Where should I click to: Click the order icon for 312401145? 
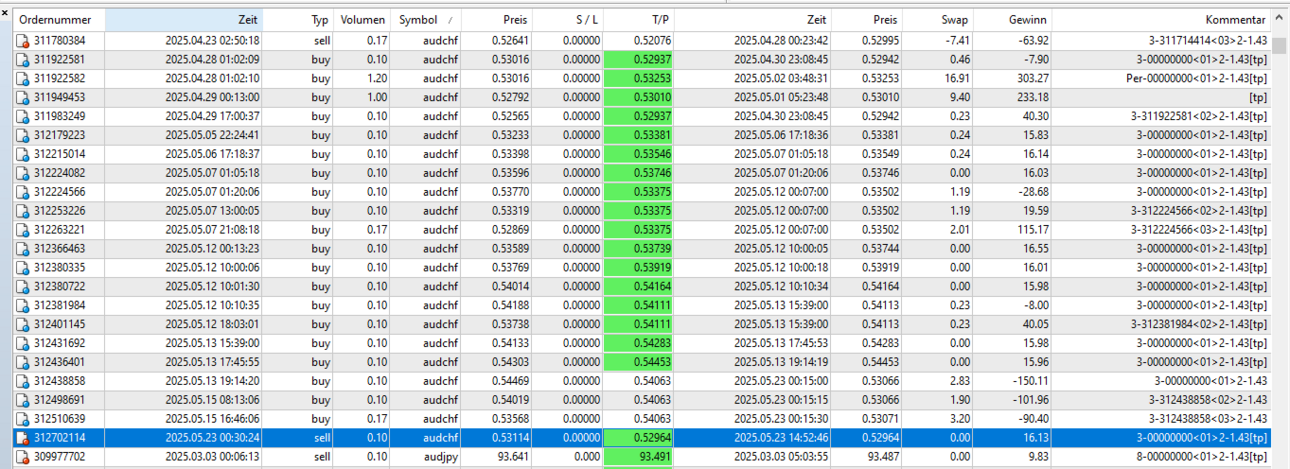pyautogui.click(x=23, y=324)
